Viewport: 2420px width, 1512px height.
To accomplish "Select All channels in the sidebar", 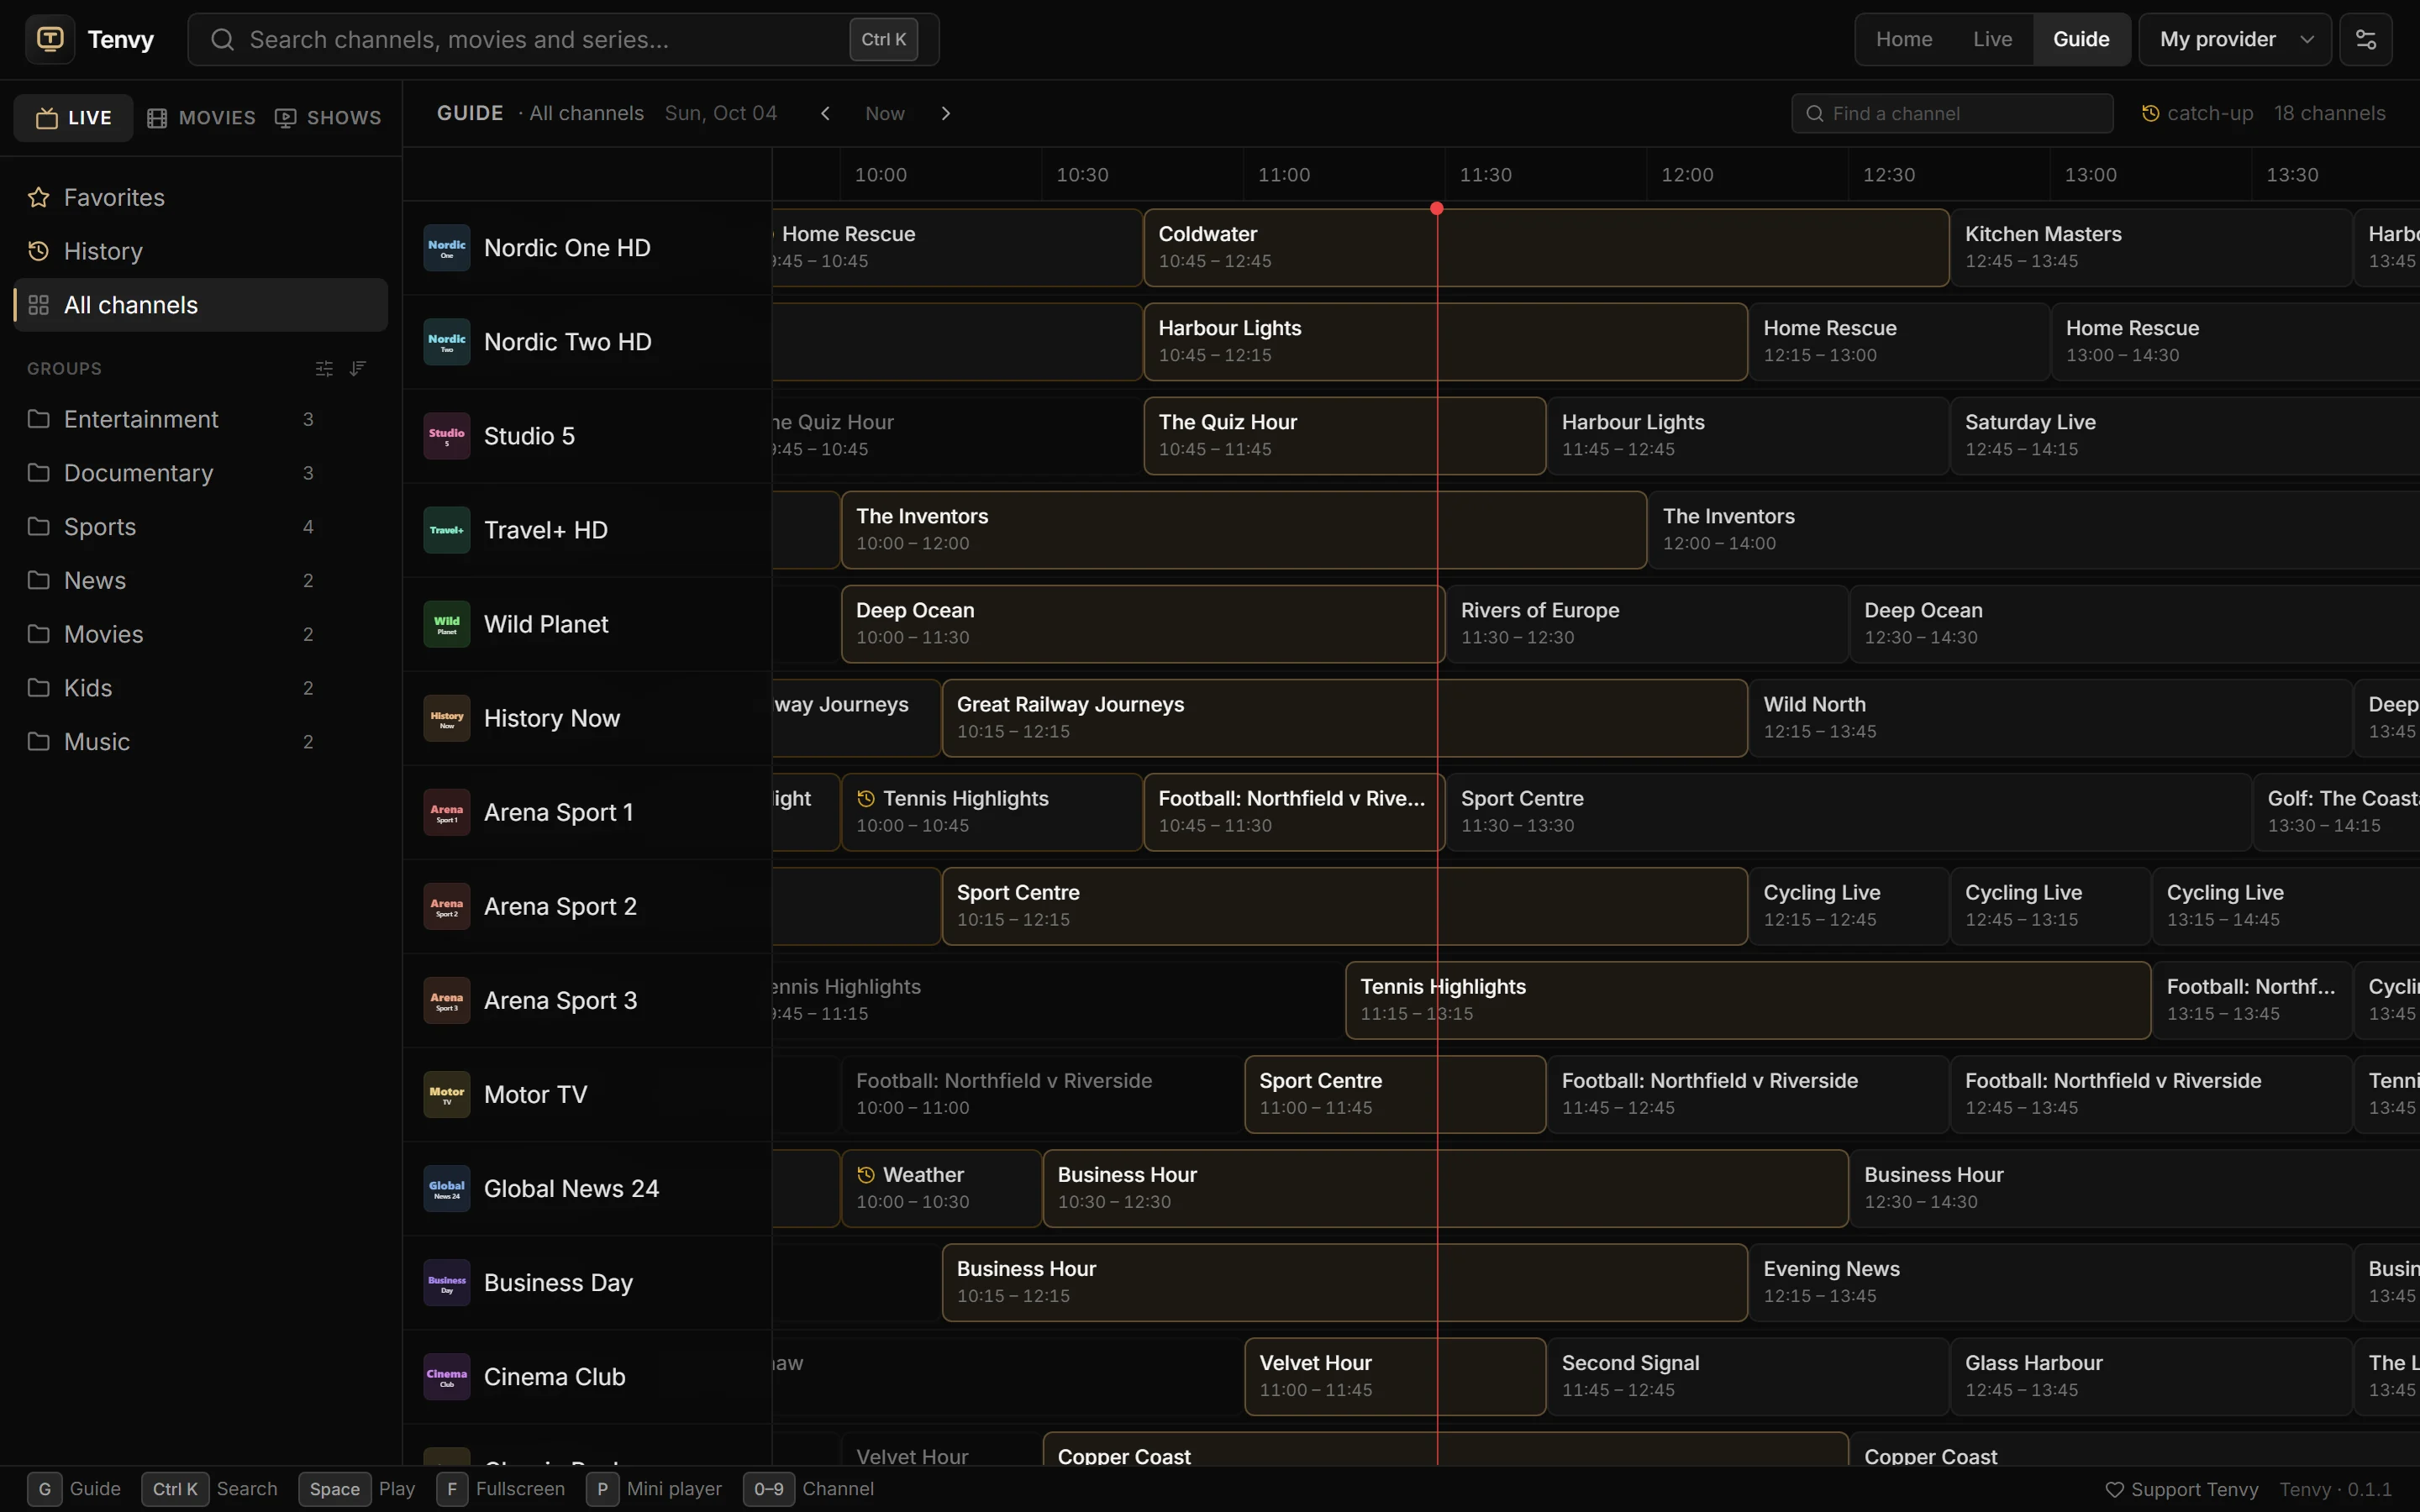I will point(200,305).
